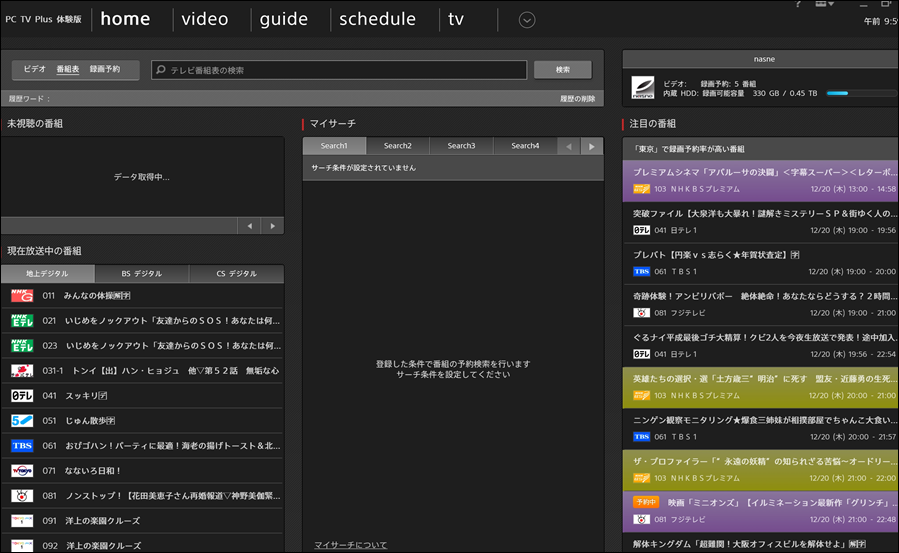
Task: Open プレバト program on TBS1
Action: point(761,263)
